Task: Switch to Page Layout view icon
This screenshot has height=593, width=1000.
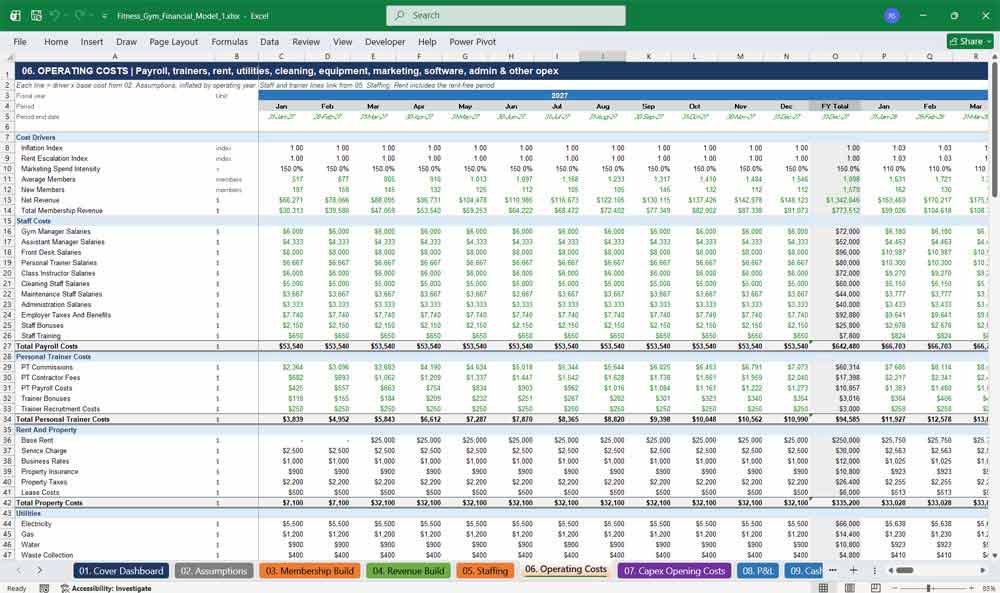Action: 850,588
